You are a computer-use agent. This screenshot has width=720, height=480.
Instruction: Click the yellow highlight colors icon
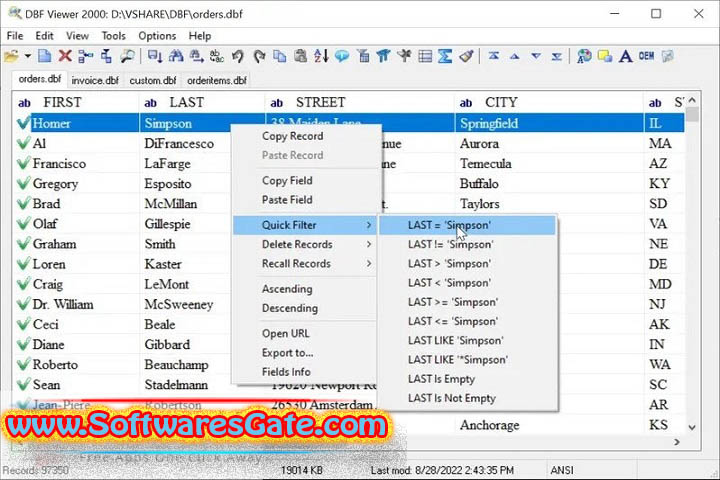[605, 56]
